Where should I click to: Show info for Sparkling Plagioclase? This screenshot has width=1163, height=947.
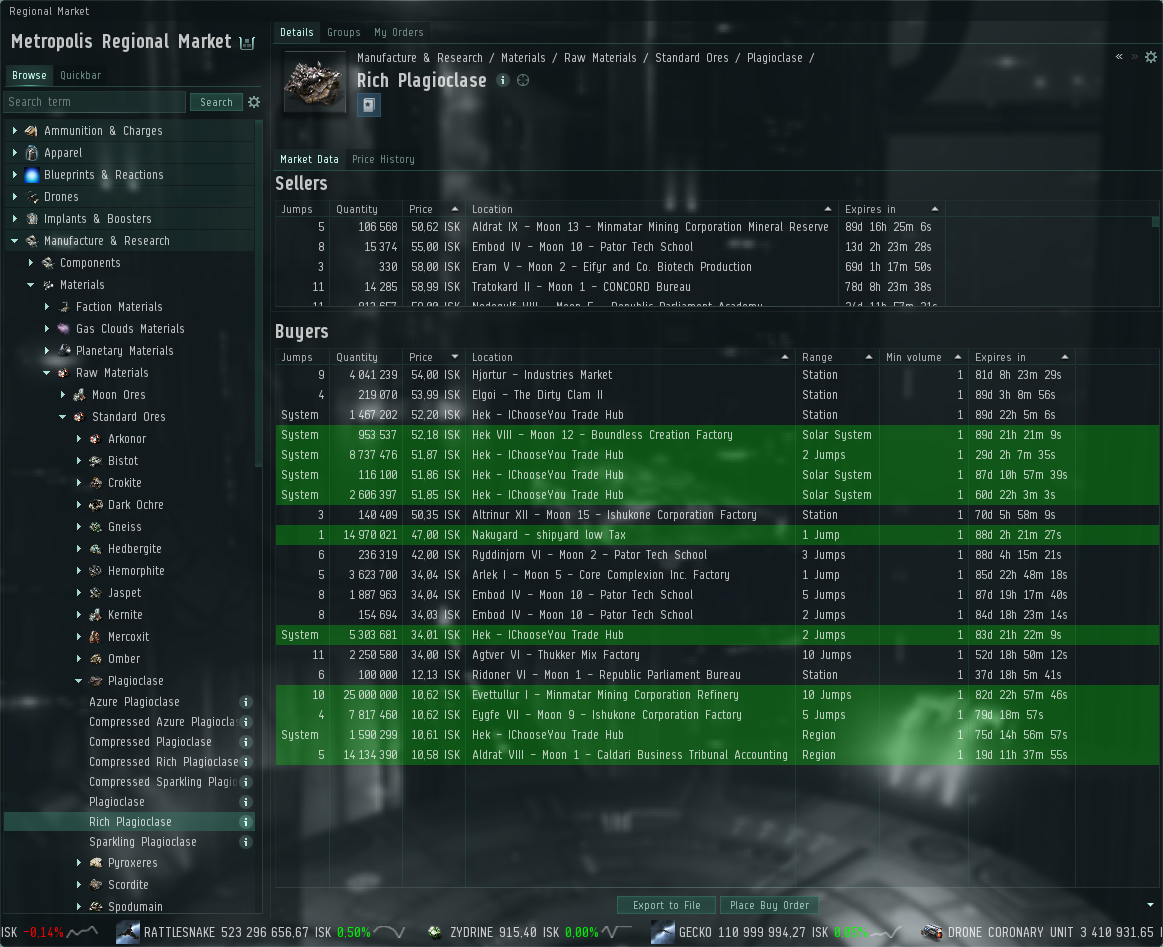(246, 842)
